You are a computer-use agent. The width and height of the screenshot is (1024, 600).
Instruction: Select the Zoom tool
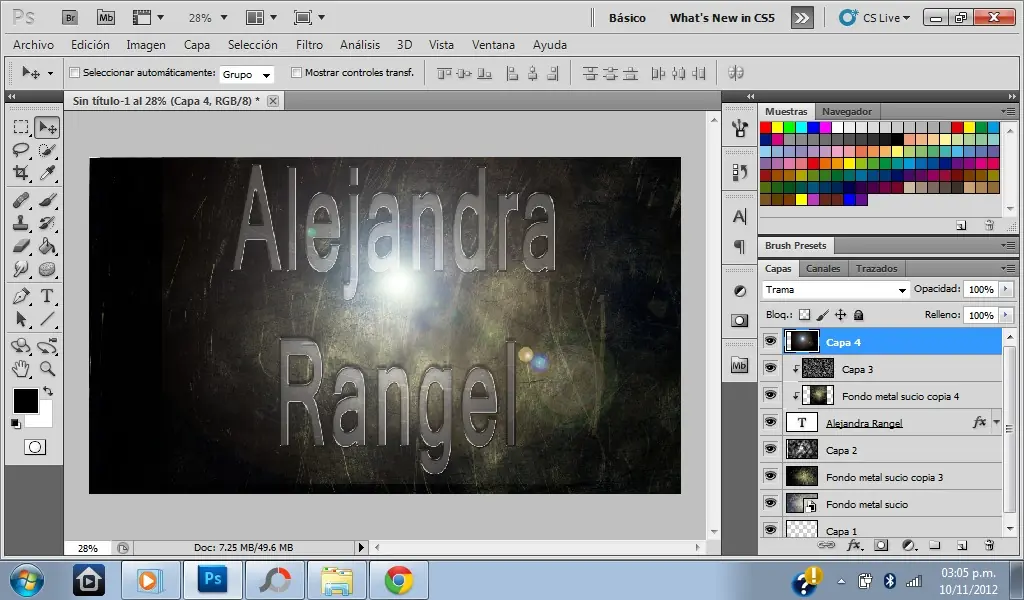pyautogui.click(x=47, y=366)
